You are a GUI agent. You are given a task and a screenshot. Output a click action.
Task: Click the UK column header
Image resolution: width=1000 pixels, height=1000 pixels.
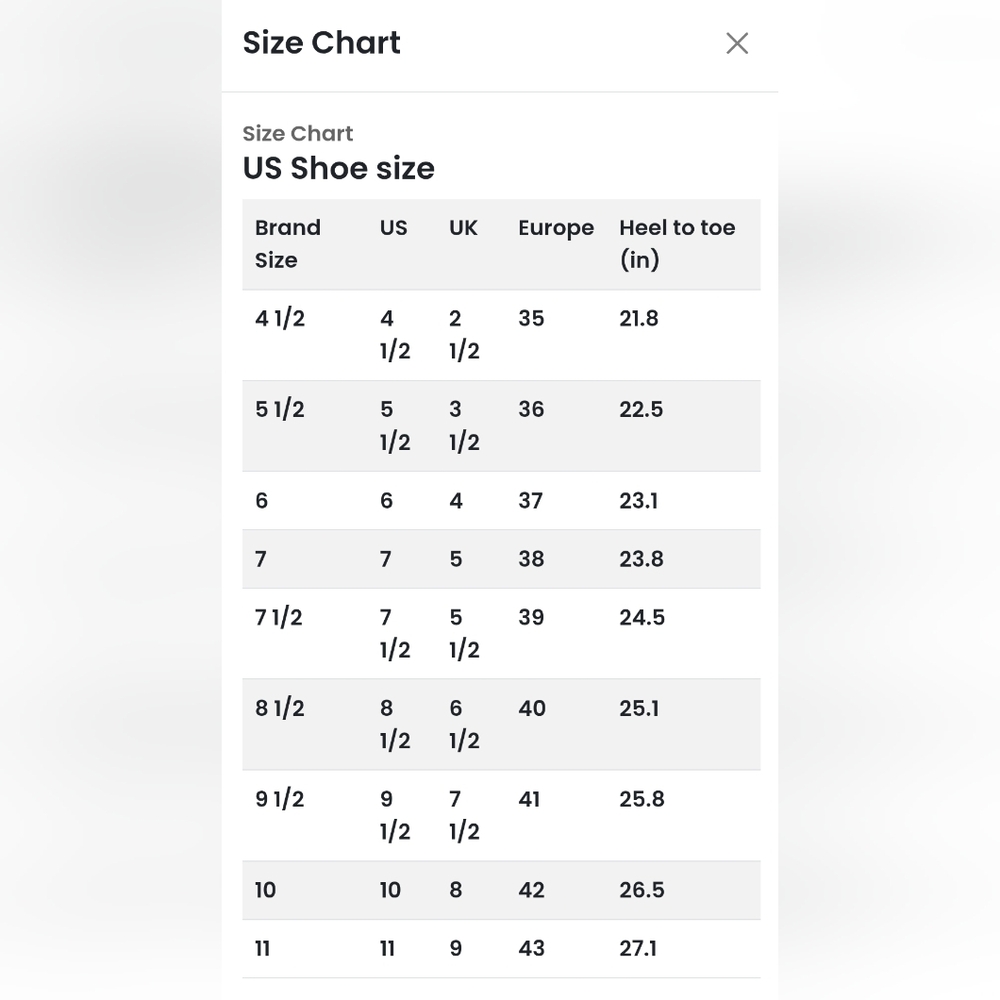tap(463, 228)
